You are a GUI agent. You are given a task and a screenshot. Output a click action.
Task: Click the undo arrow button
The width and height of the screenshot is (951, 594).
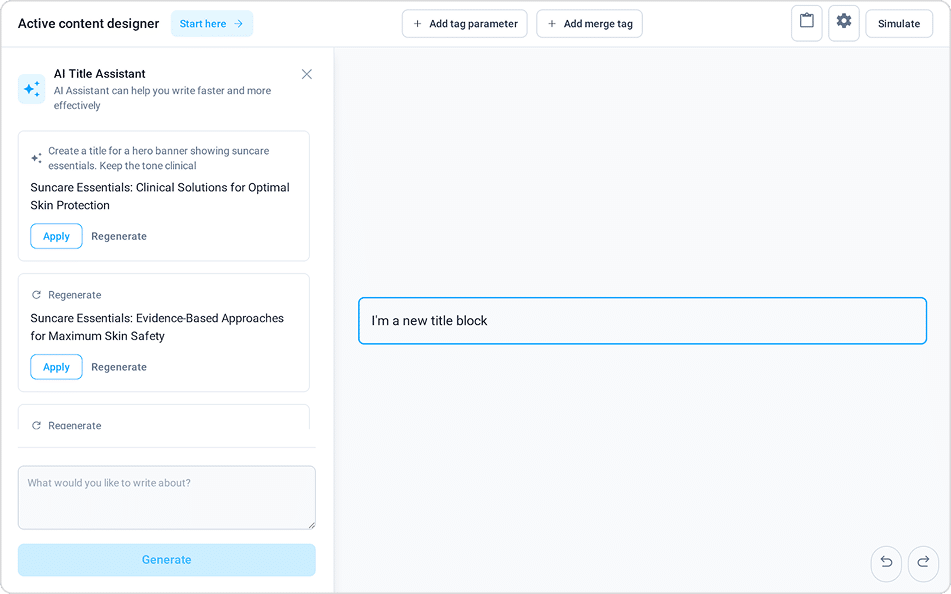pyautogui.click(x=886, y=563)
